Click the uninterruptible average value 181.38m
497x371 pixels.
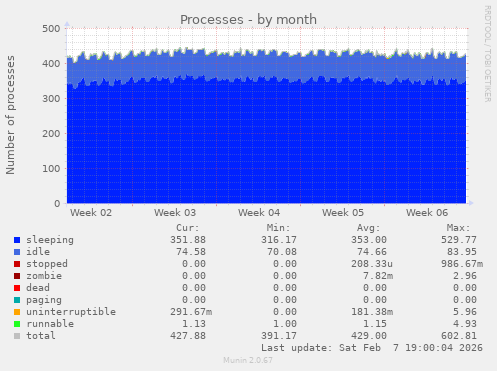point(372,312)
